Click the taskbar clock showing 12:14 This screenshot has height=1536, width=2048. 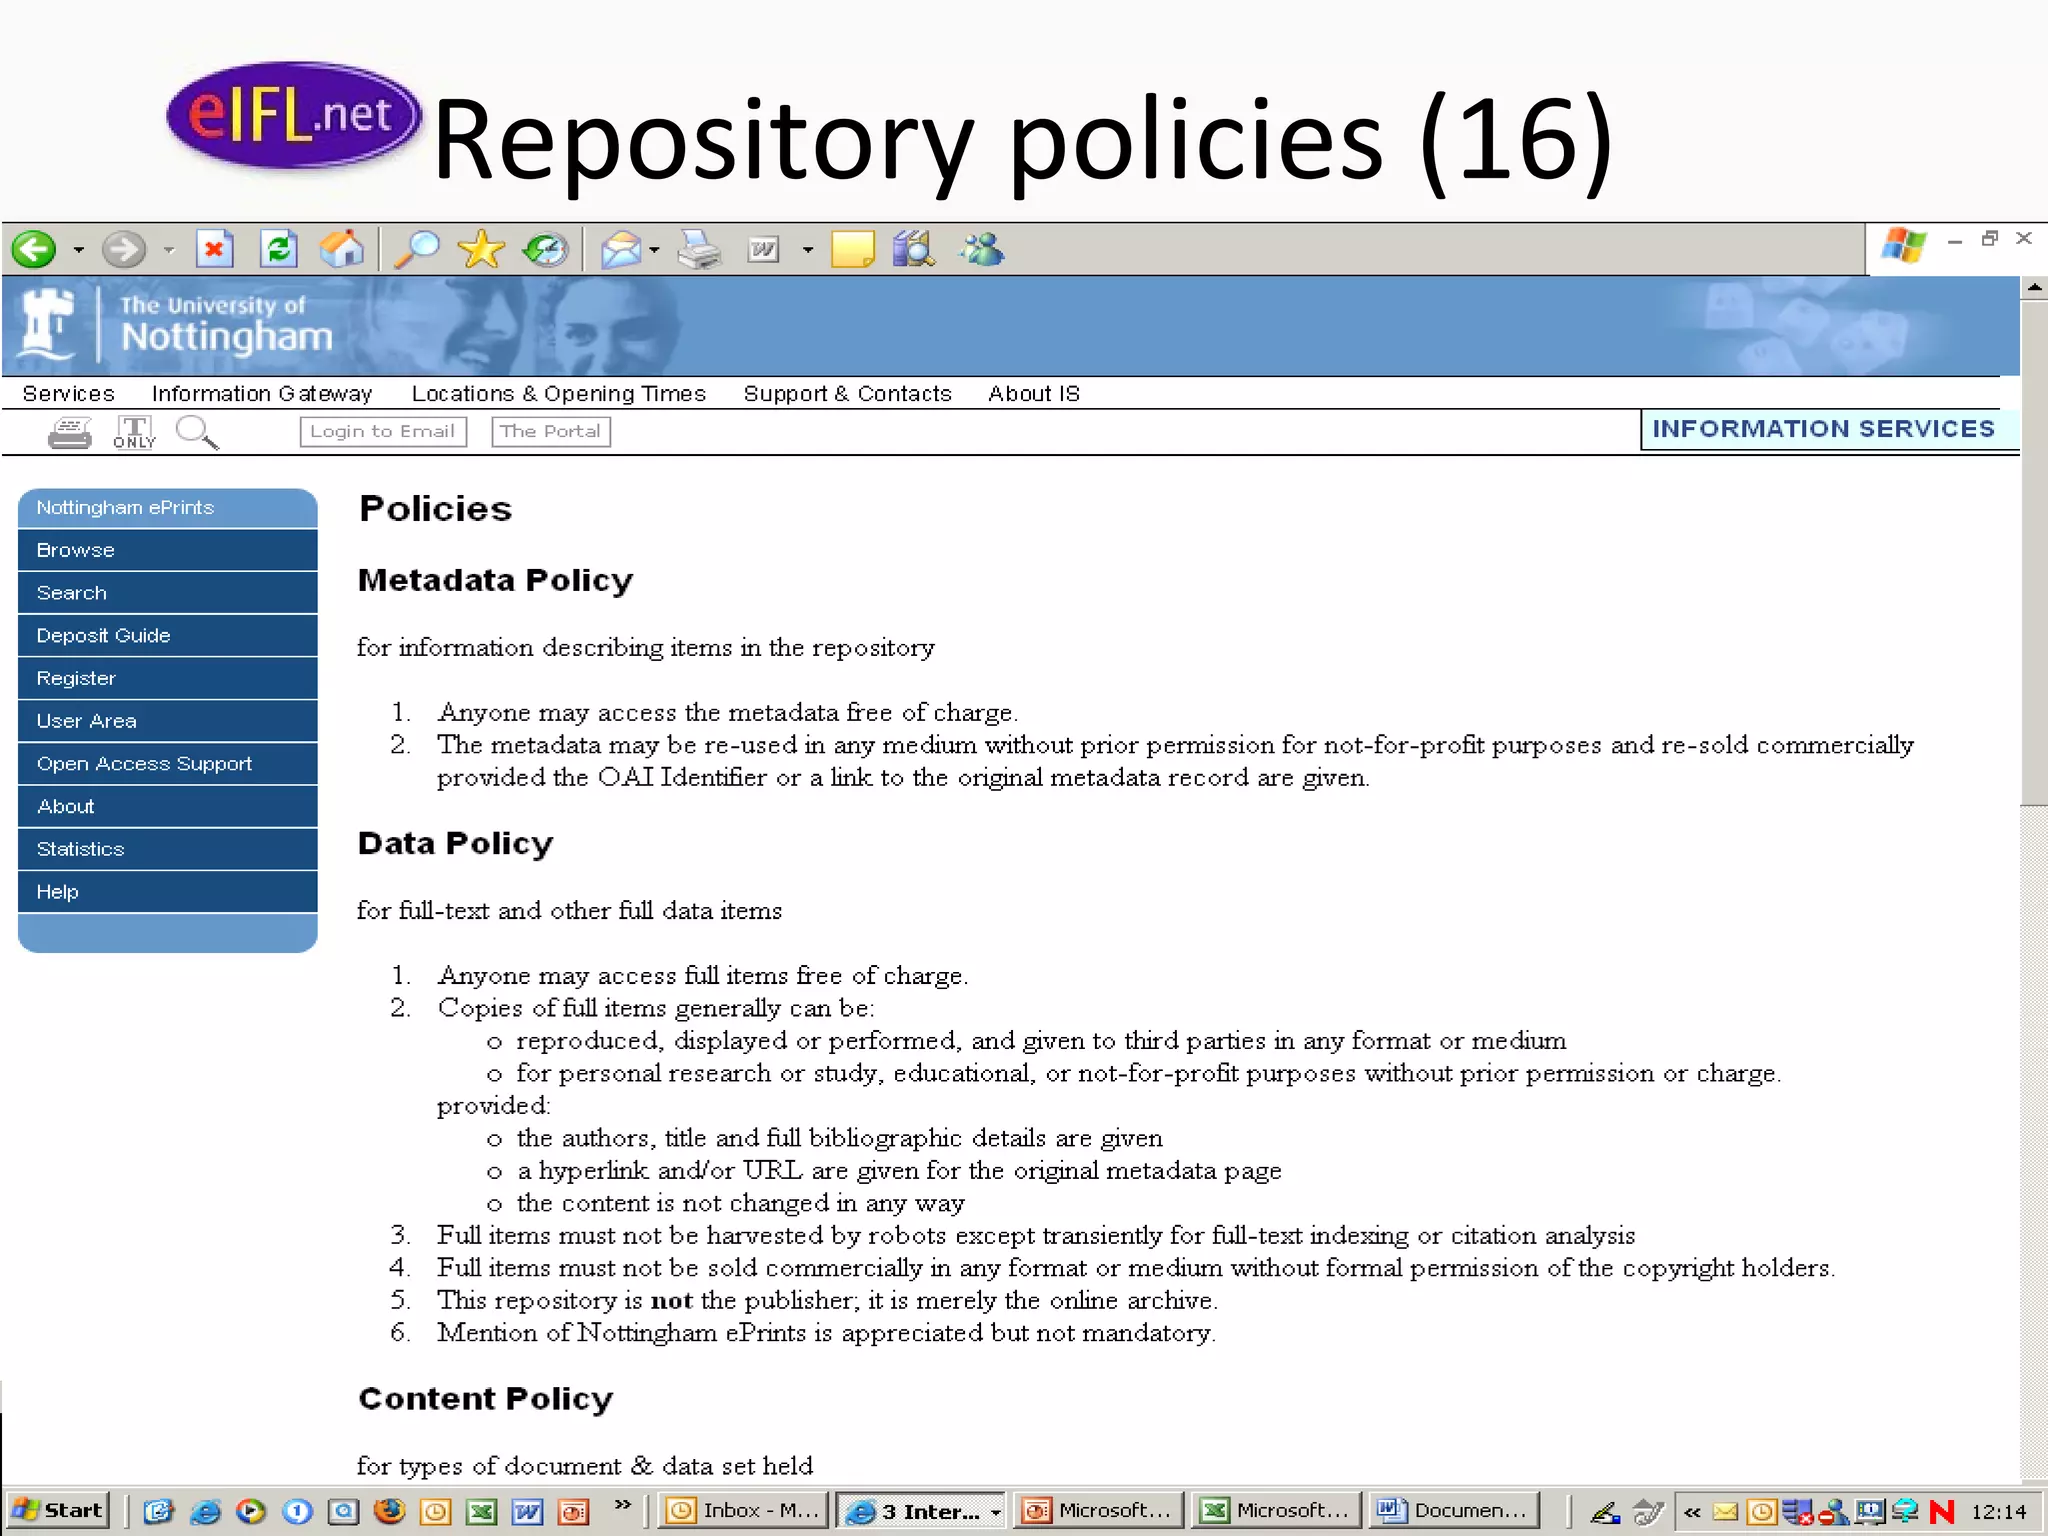click(x=1999, y=1512)
